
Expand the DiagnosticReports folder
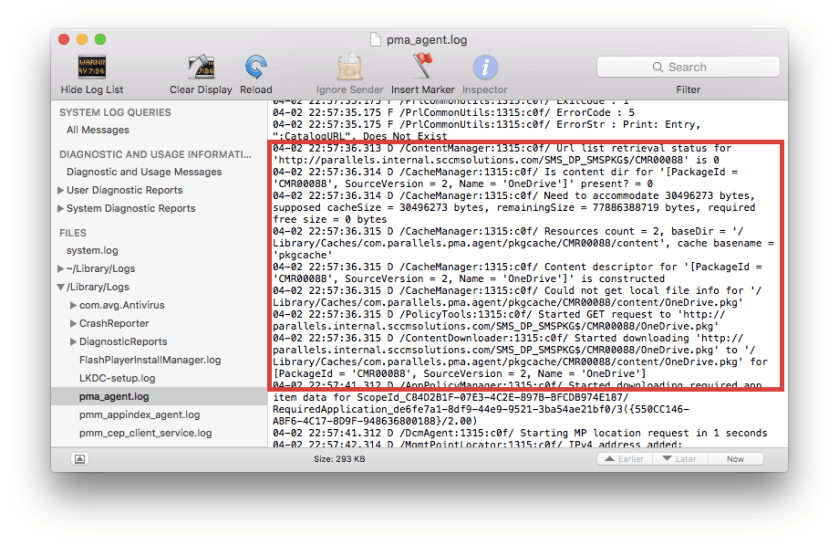(73, 341)
